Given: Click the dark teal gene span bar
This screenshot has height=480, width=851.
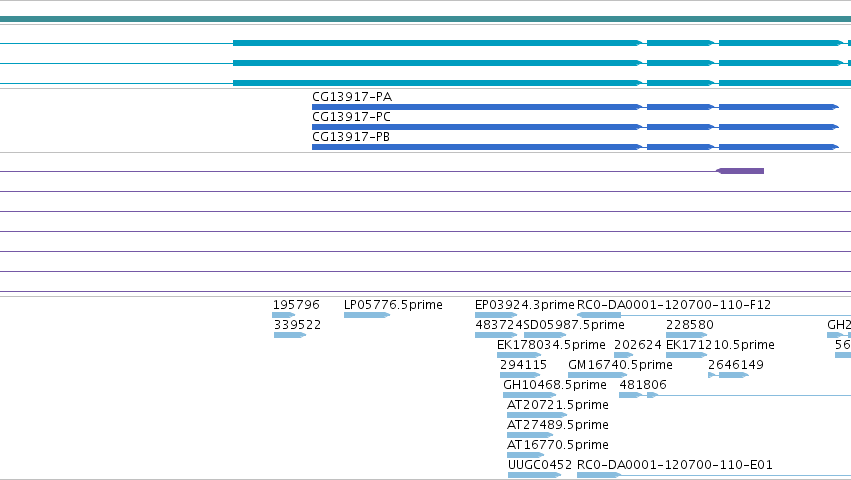Looking at the screenshot, I should point(426,20).
